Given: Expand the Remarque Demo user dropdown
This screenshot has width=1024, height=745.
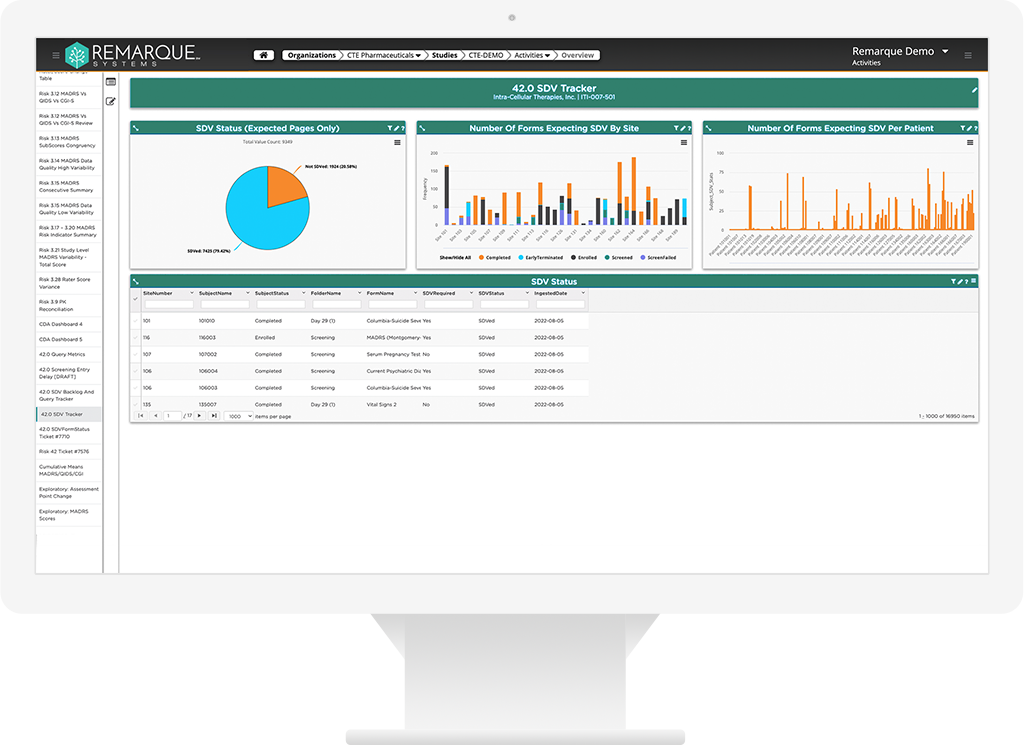Looking at the screenshot, I should [945, 51].
